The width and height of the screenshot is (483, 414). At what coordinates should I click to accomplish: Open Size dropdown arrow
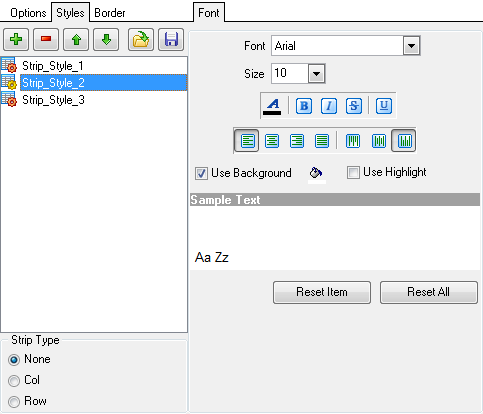317,74
